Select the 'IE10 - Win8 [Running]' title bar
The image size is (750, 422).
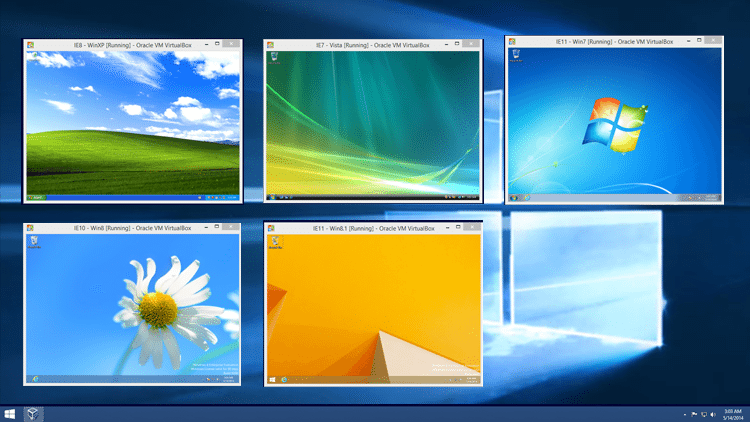coord(132,228)
